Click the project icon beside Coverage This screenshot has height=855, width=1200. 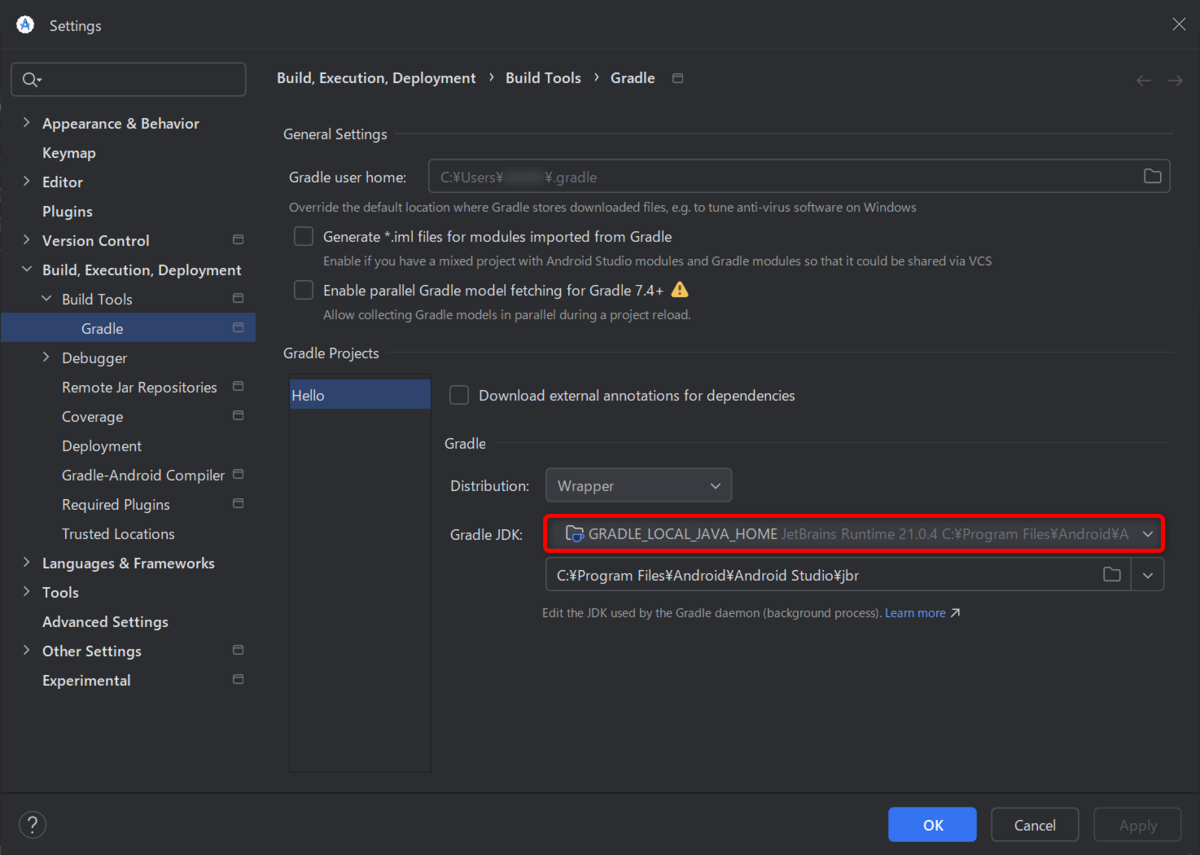coord(238,416)
